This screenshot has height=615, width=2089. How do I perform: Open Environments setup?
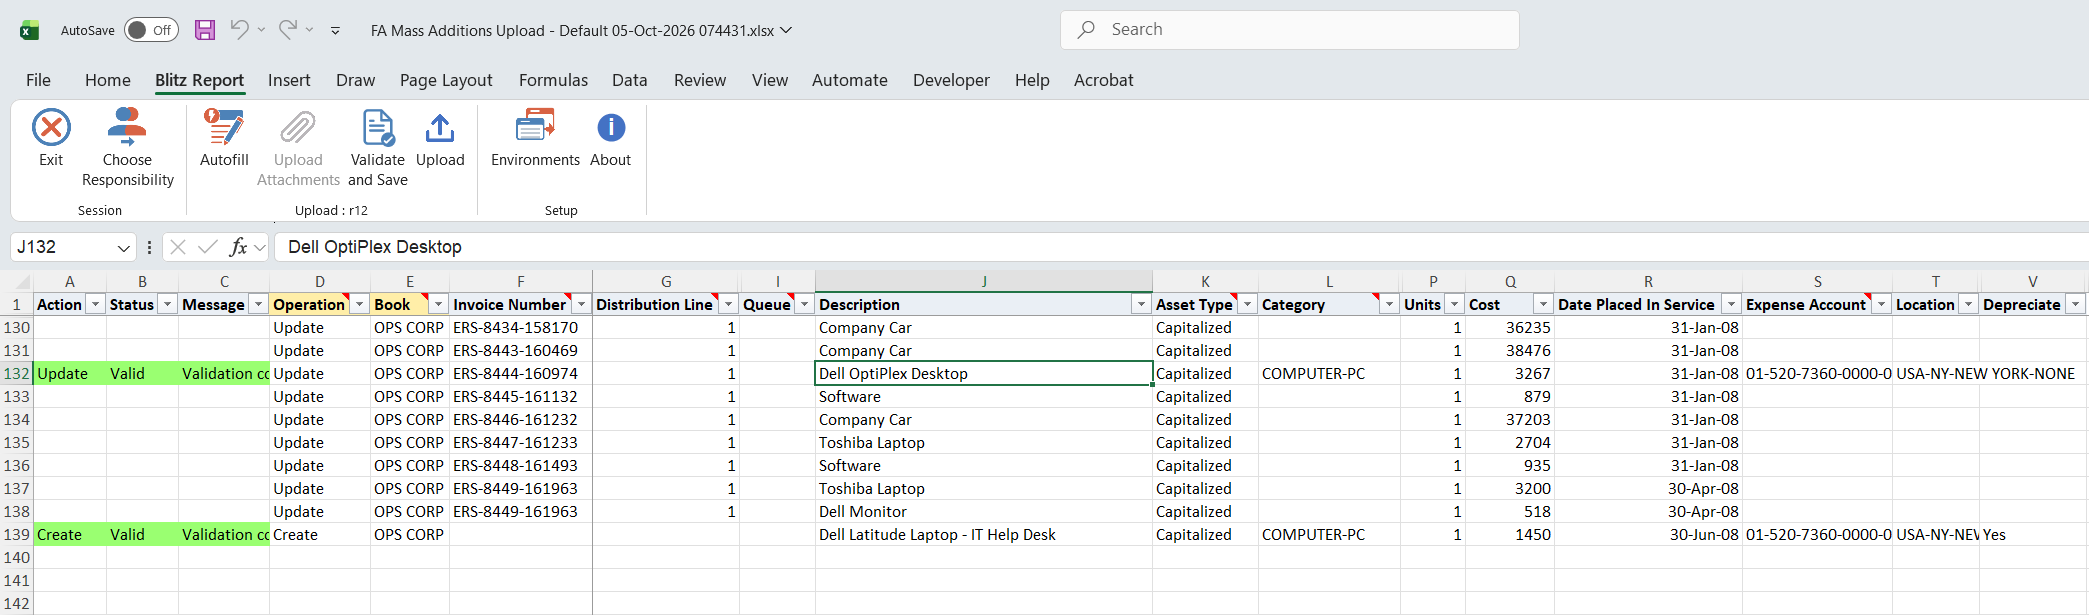pos(535,138)
